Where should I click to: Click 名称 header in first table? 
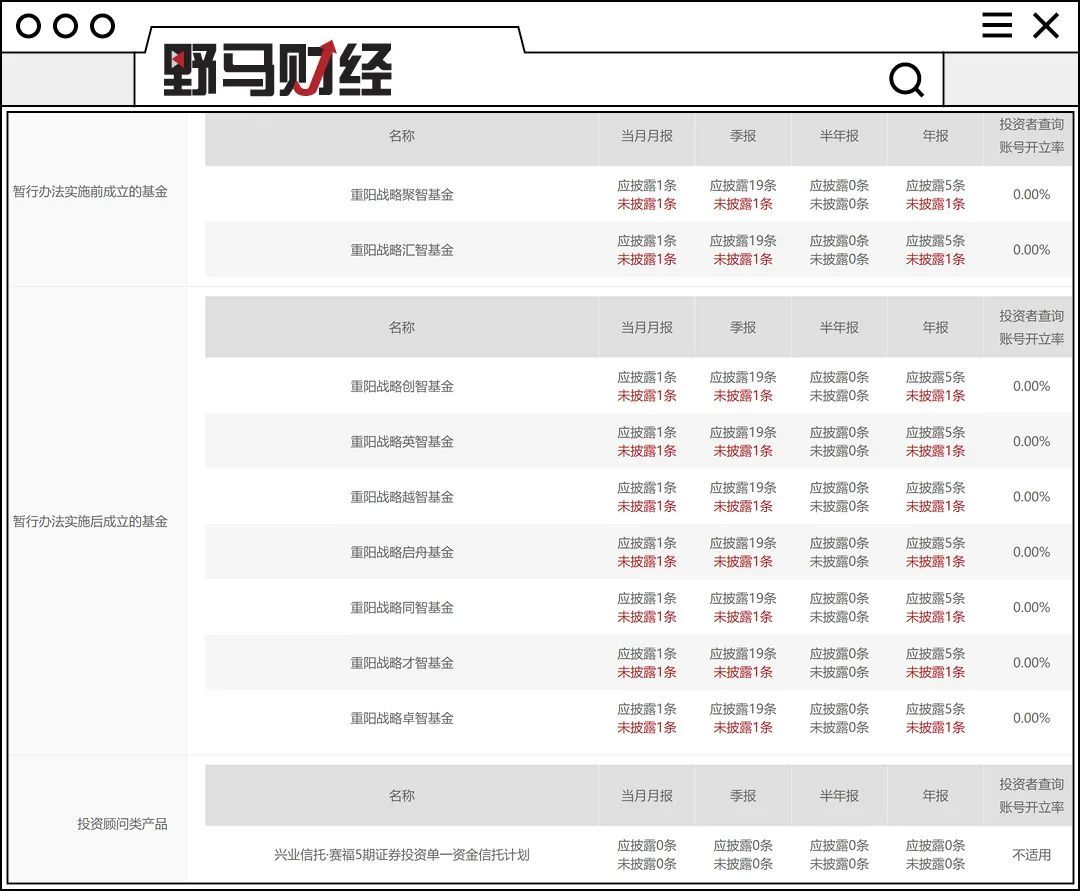tap(402, 136)
